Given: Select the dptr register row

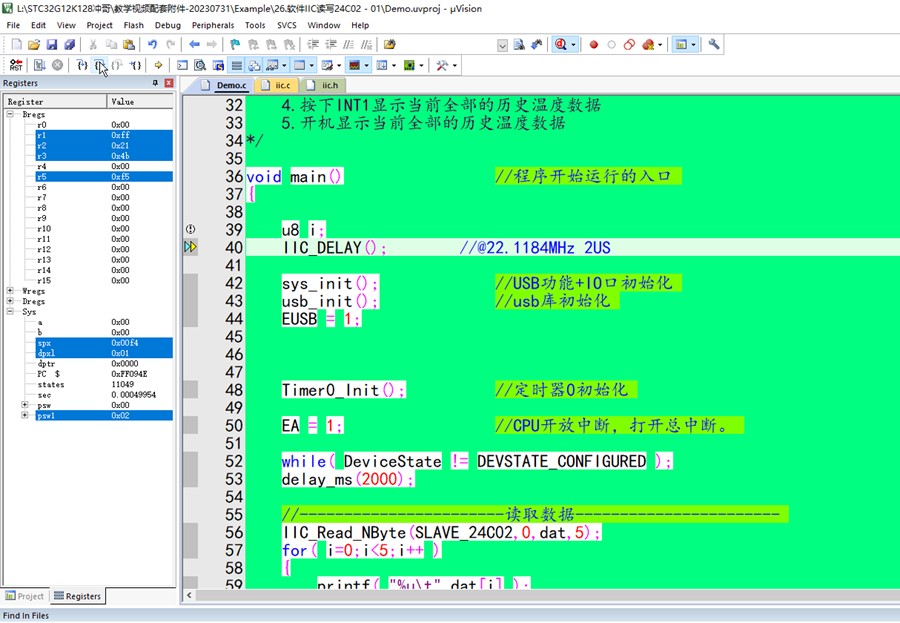Looking at the screenshot, I should coord(46,364).
